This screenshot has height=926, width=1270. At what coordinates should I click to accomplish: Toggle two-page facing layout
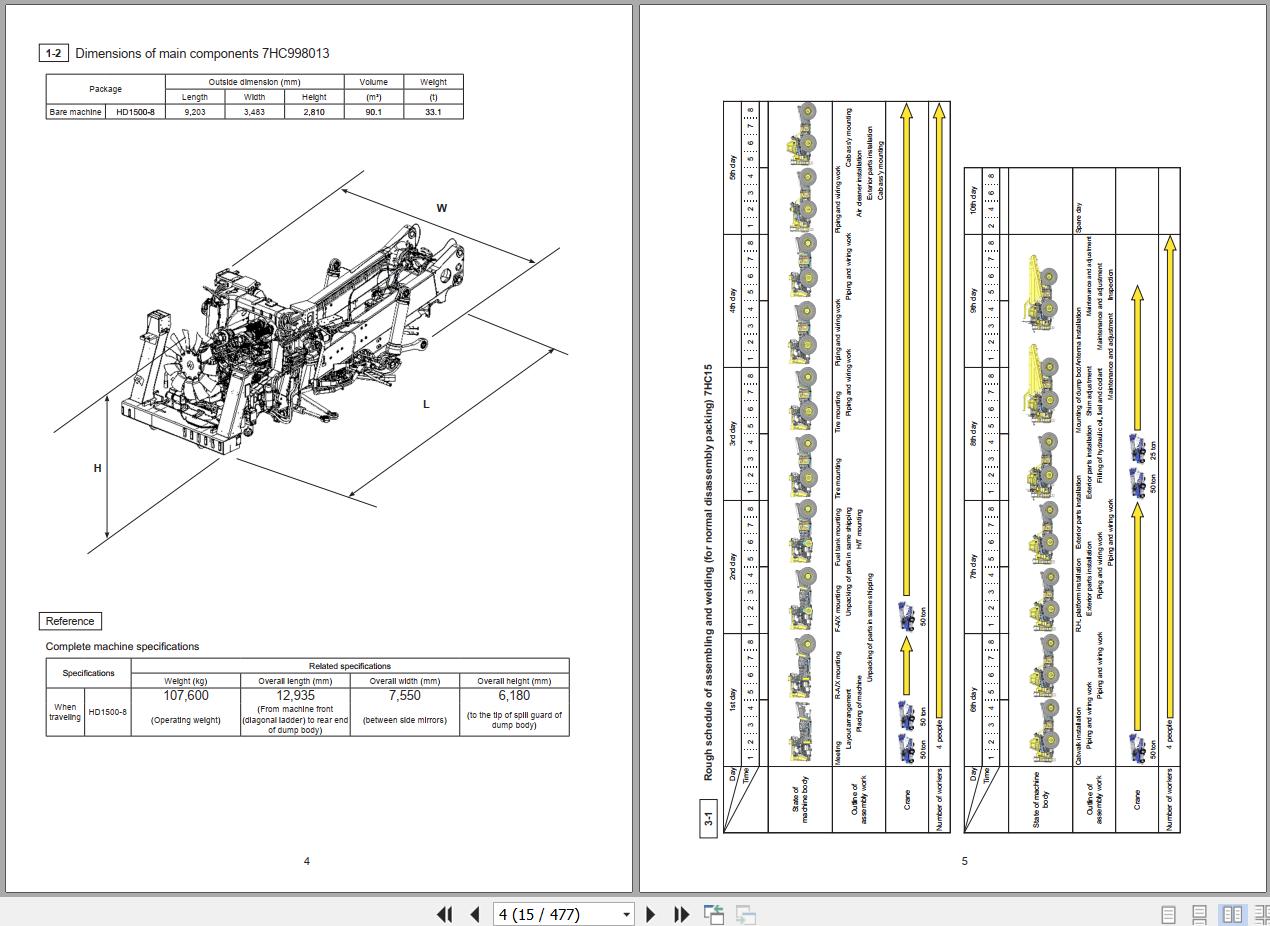pos(1233,914)
